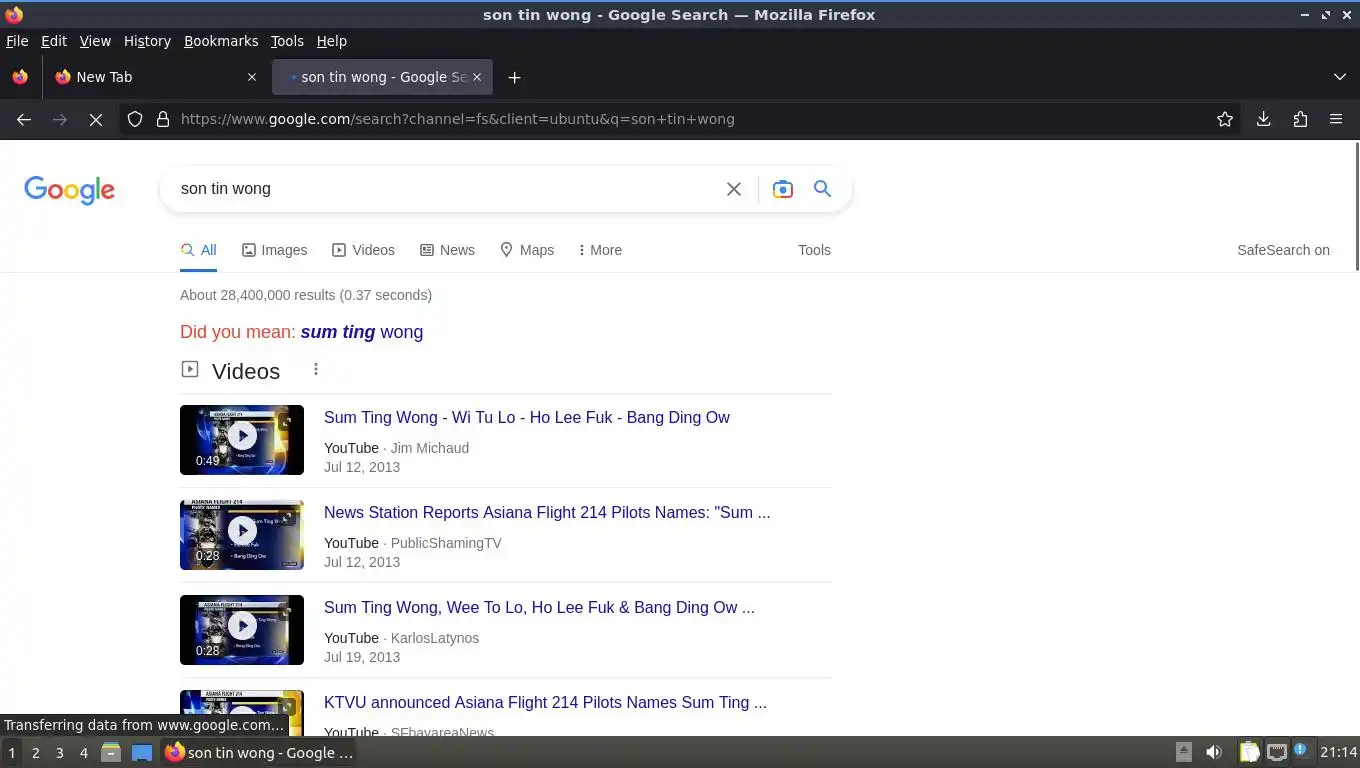1360x768 pixels.
Task: Search by image with camera icon
Action: coord(783,189)
